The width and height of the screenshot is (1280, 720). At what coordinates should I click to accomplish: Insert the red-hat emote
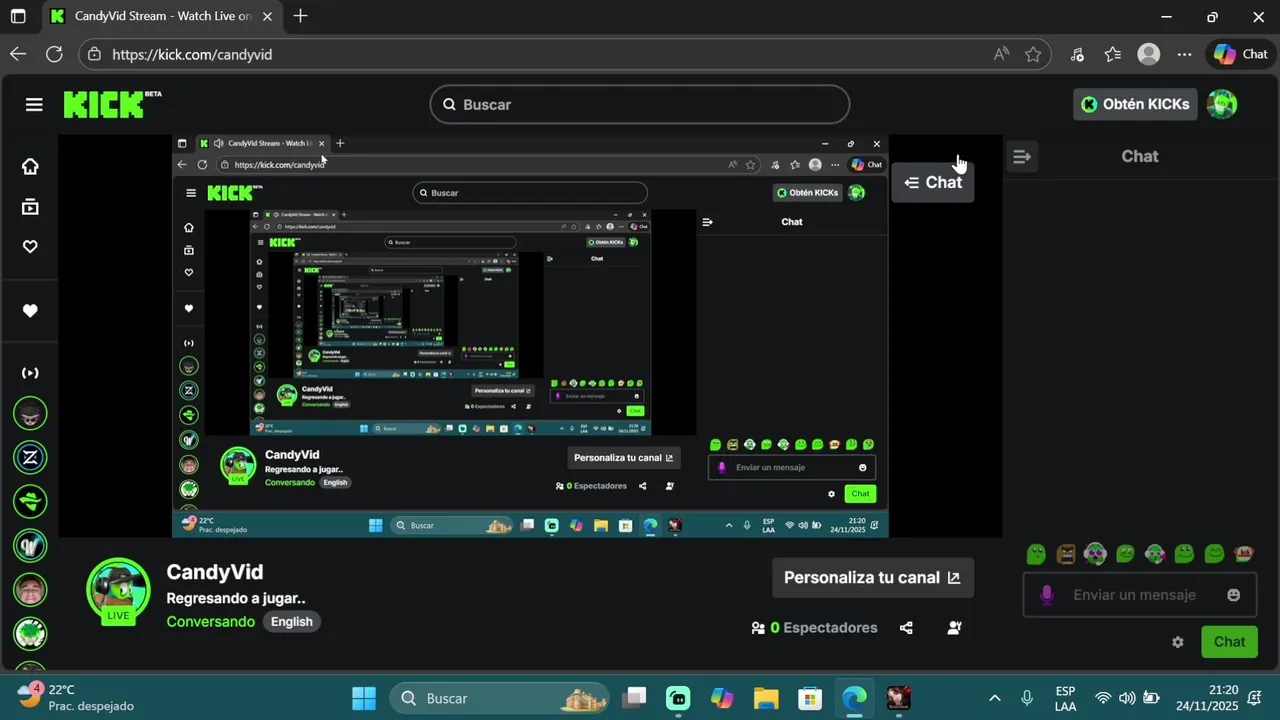point(1244,553)
